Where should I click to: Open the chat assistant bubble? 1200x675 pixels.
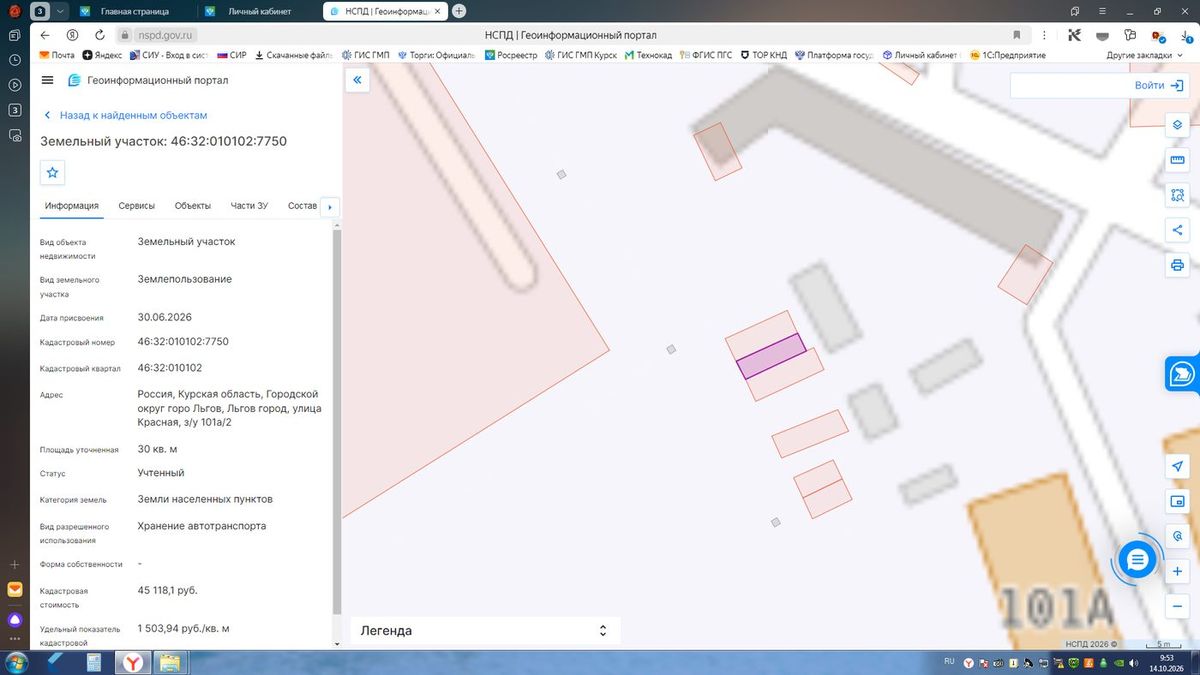(x=1137, y=560)
